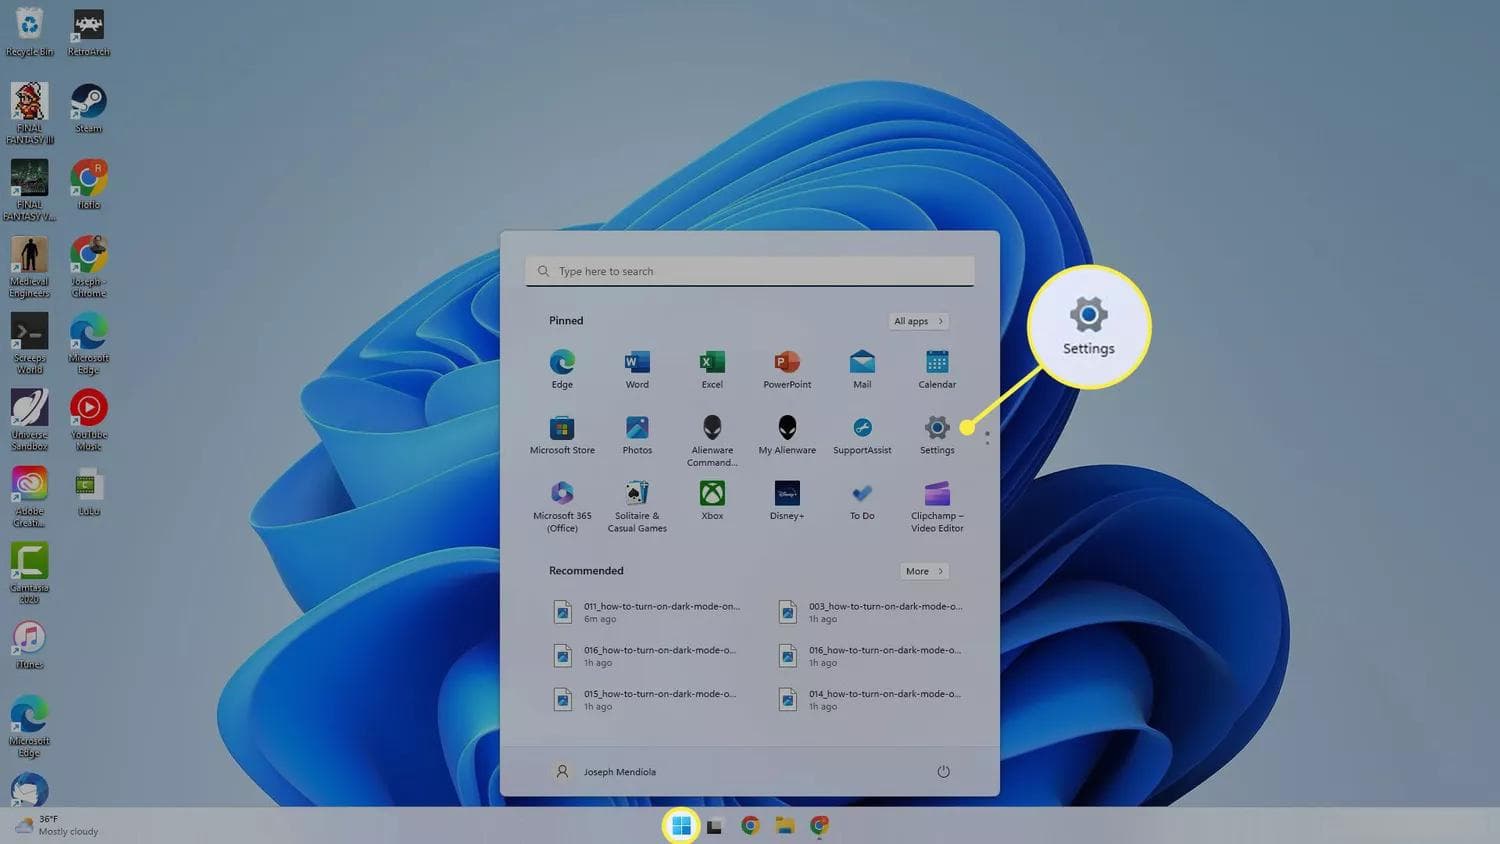Select the YouTube Music desktop shortcut
The width and height of the screenshot is (1500, 844).
tap(89, 420)
